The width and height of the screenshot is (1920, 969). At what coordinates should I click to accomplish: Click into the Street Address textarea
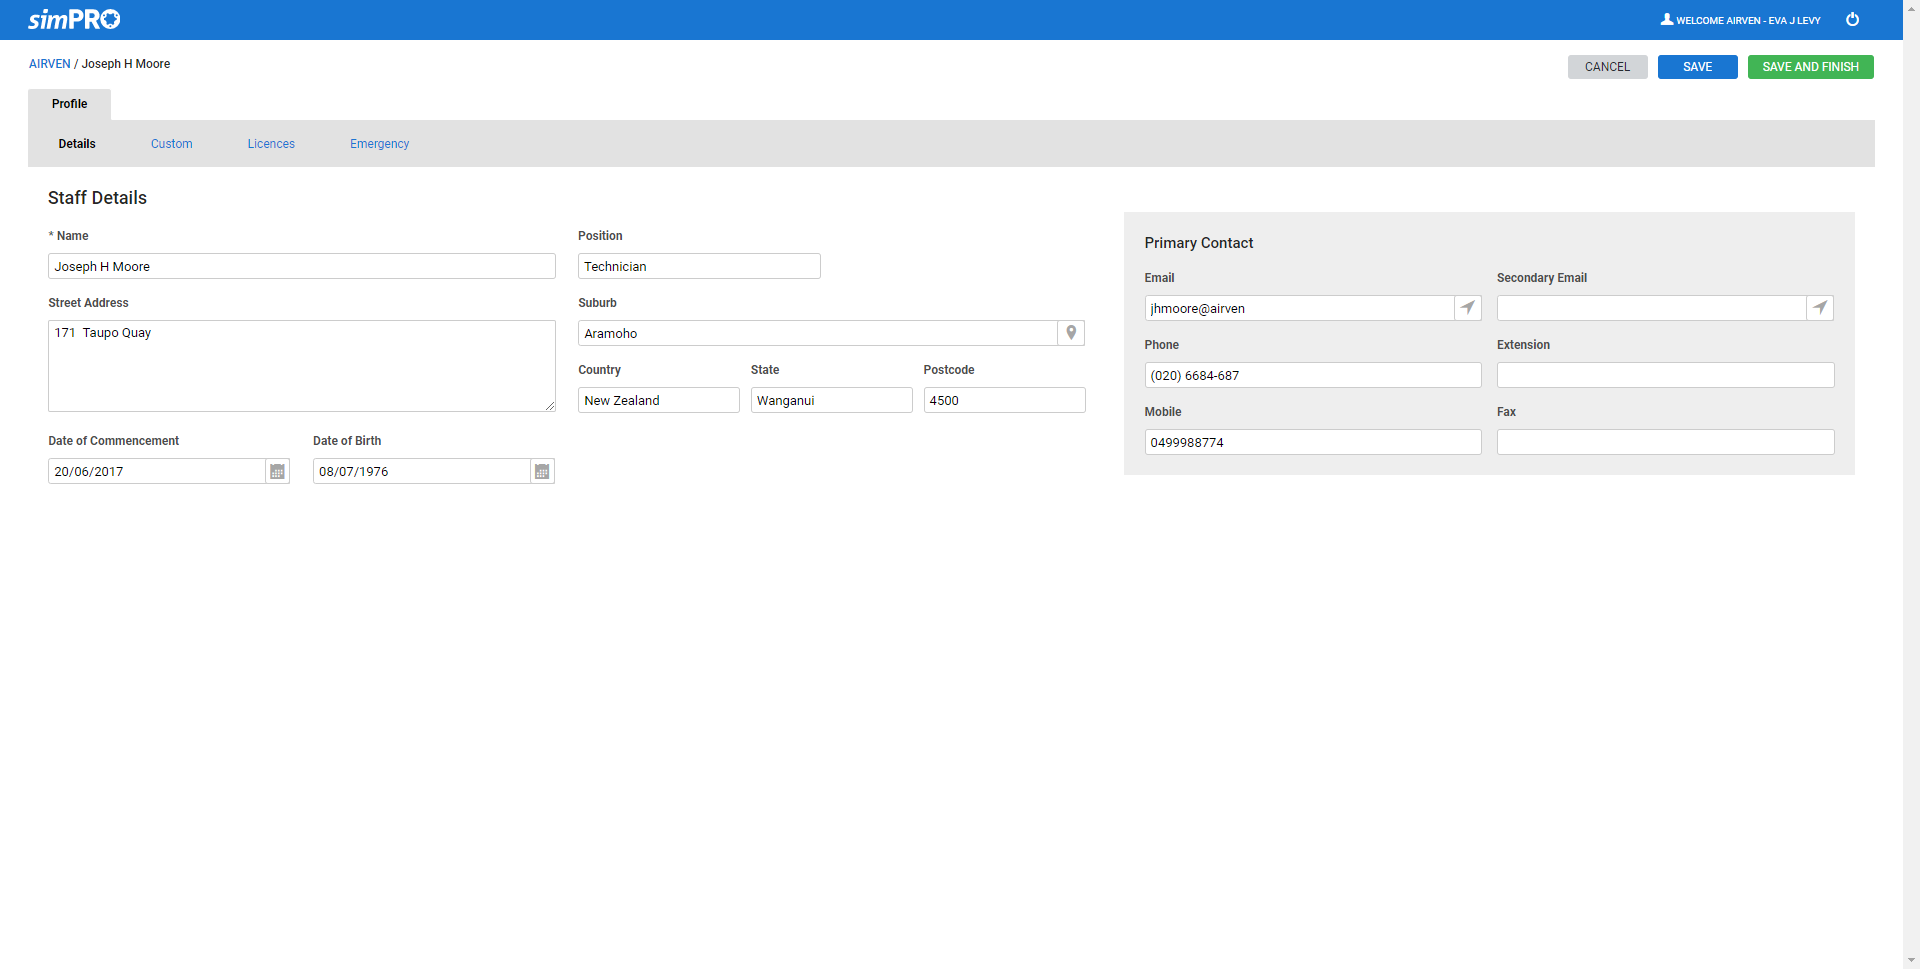tap(302, 366)
